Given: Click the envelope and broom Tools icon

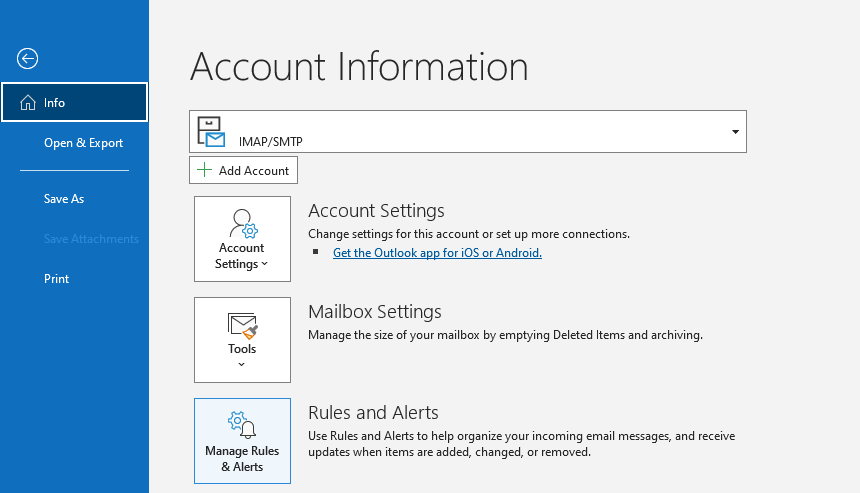Looking at the screenshot, I should coord(242,324).
